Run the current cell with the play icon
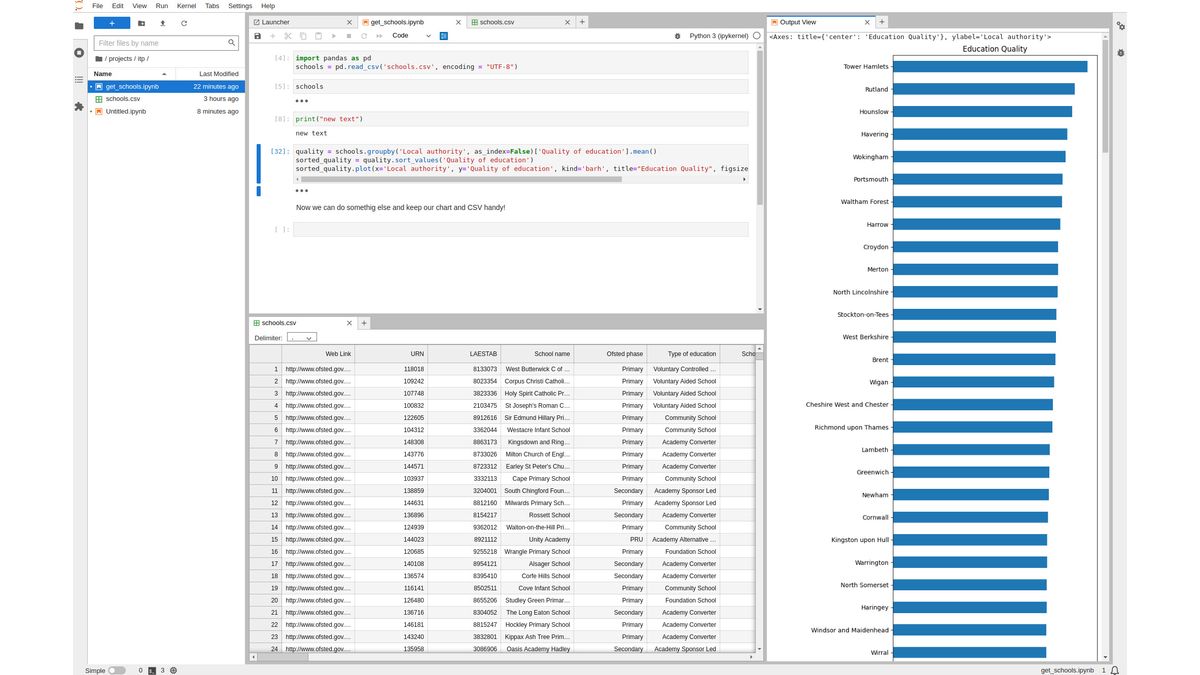Viewport: 1200px width, 675px height. point(333,35)
